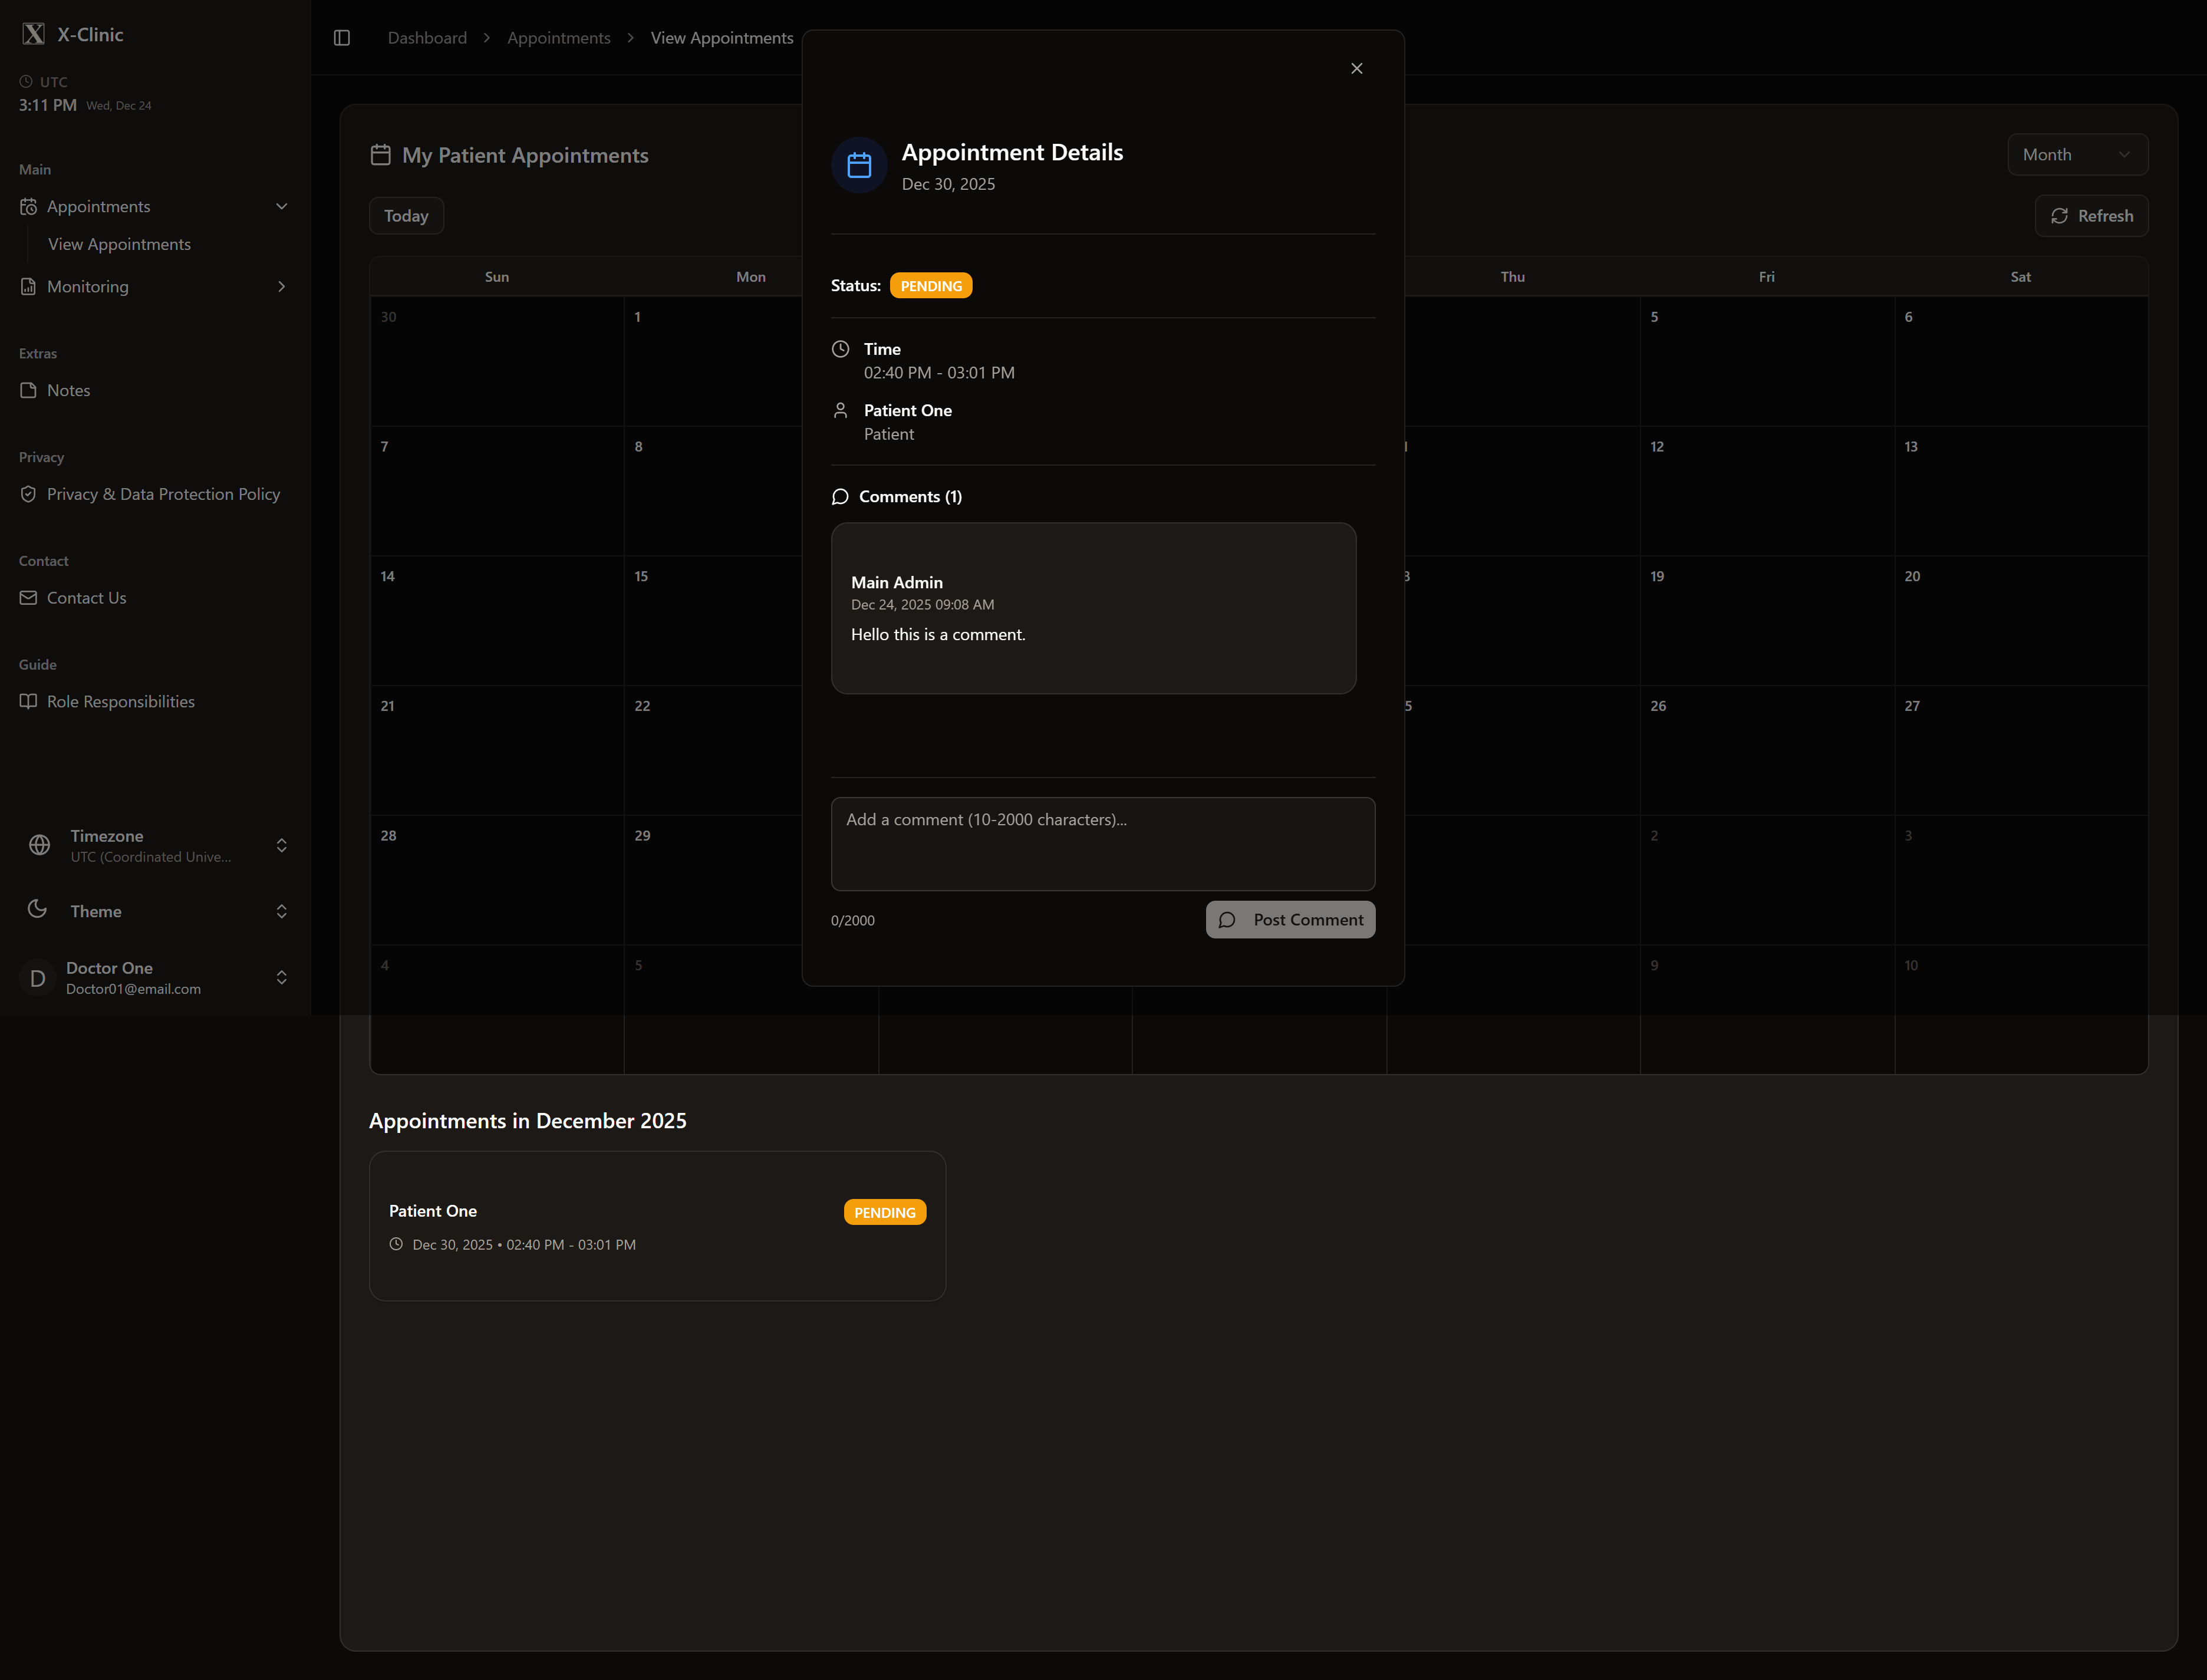This screenshot has width=2207, height=1680.
Task: Click the View Appointments breadcrumb
Action: point(722,38)
